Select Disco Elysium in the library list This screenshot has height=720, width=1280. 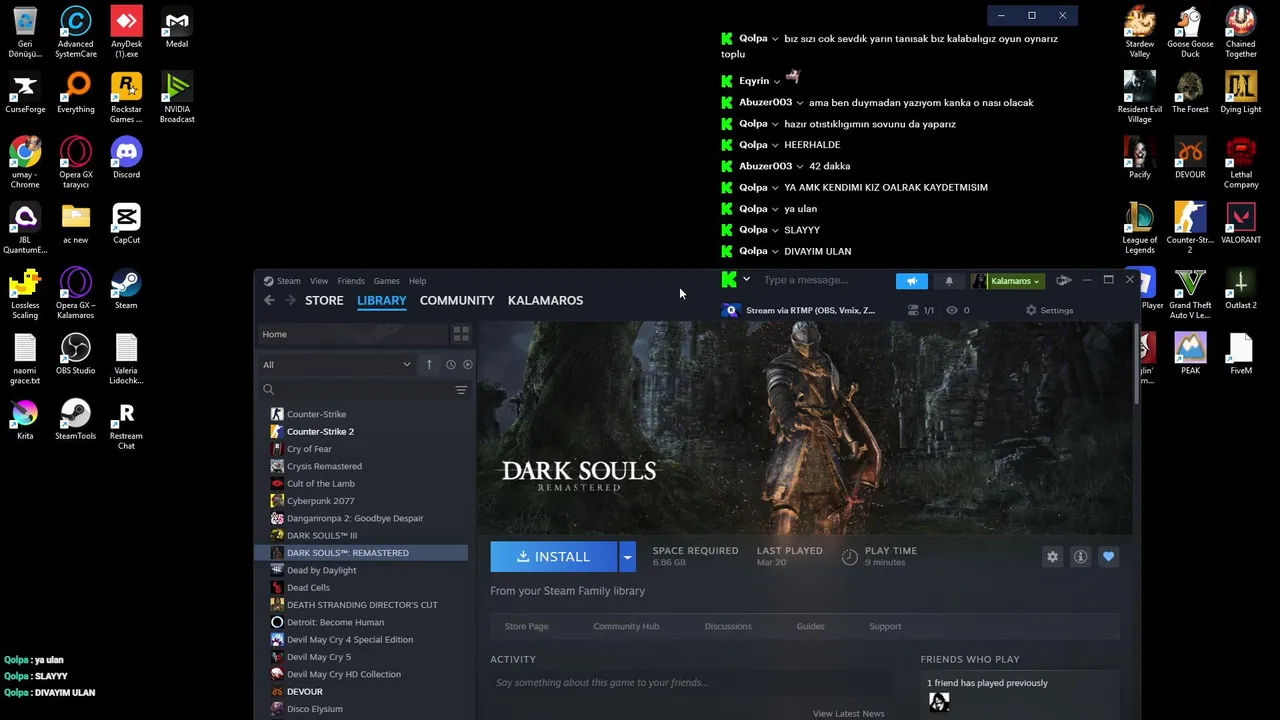click(x=314, y=709)
